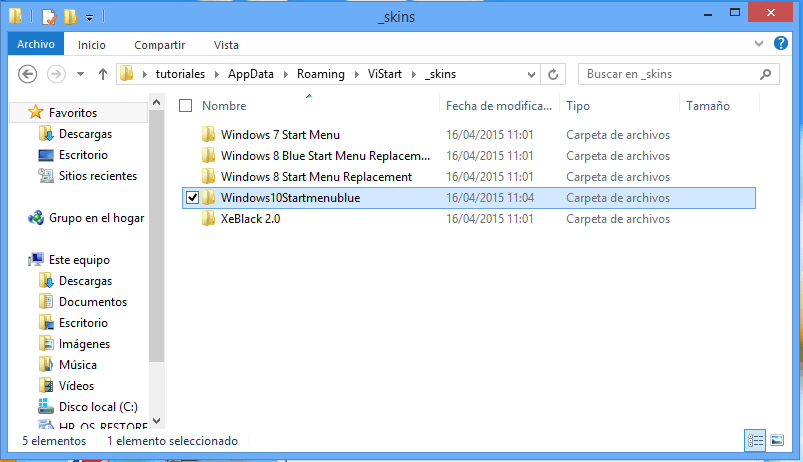
Task: Tick the select-all checkbox beside Nombre
Action: [x=185, y=106]
